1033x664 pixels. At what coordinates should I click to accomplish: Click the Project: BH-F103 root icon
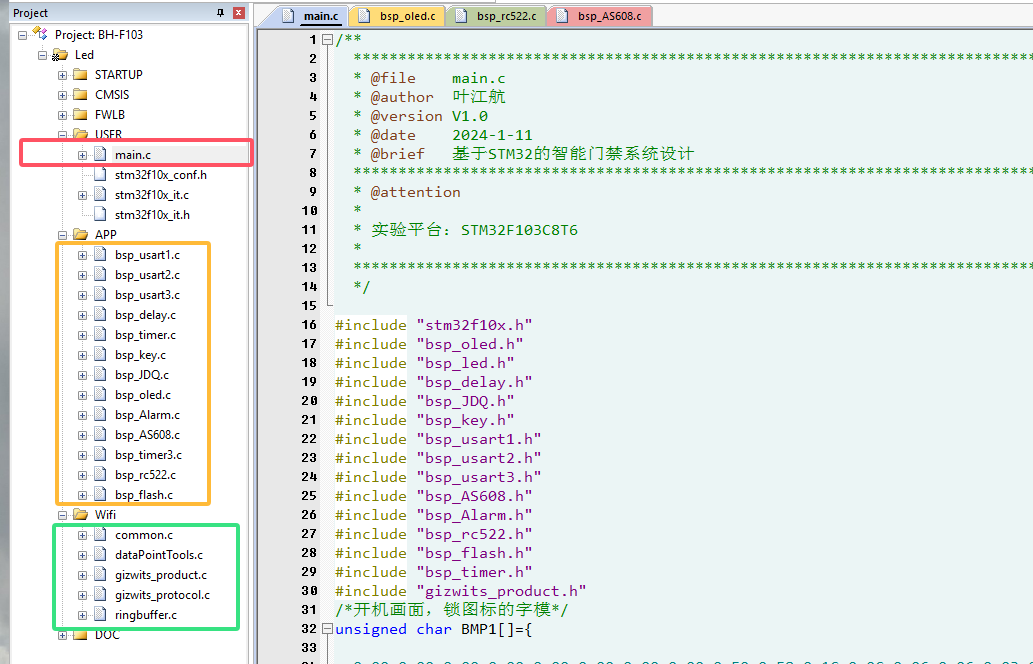click(x=40, y=34)
